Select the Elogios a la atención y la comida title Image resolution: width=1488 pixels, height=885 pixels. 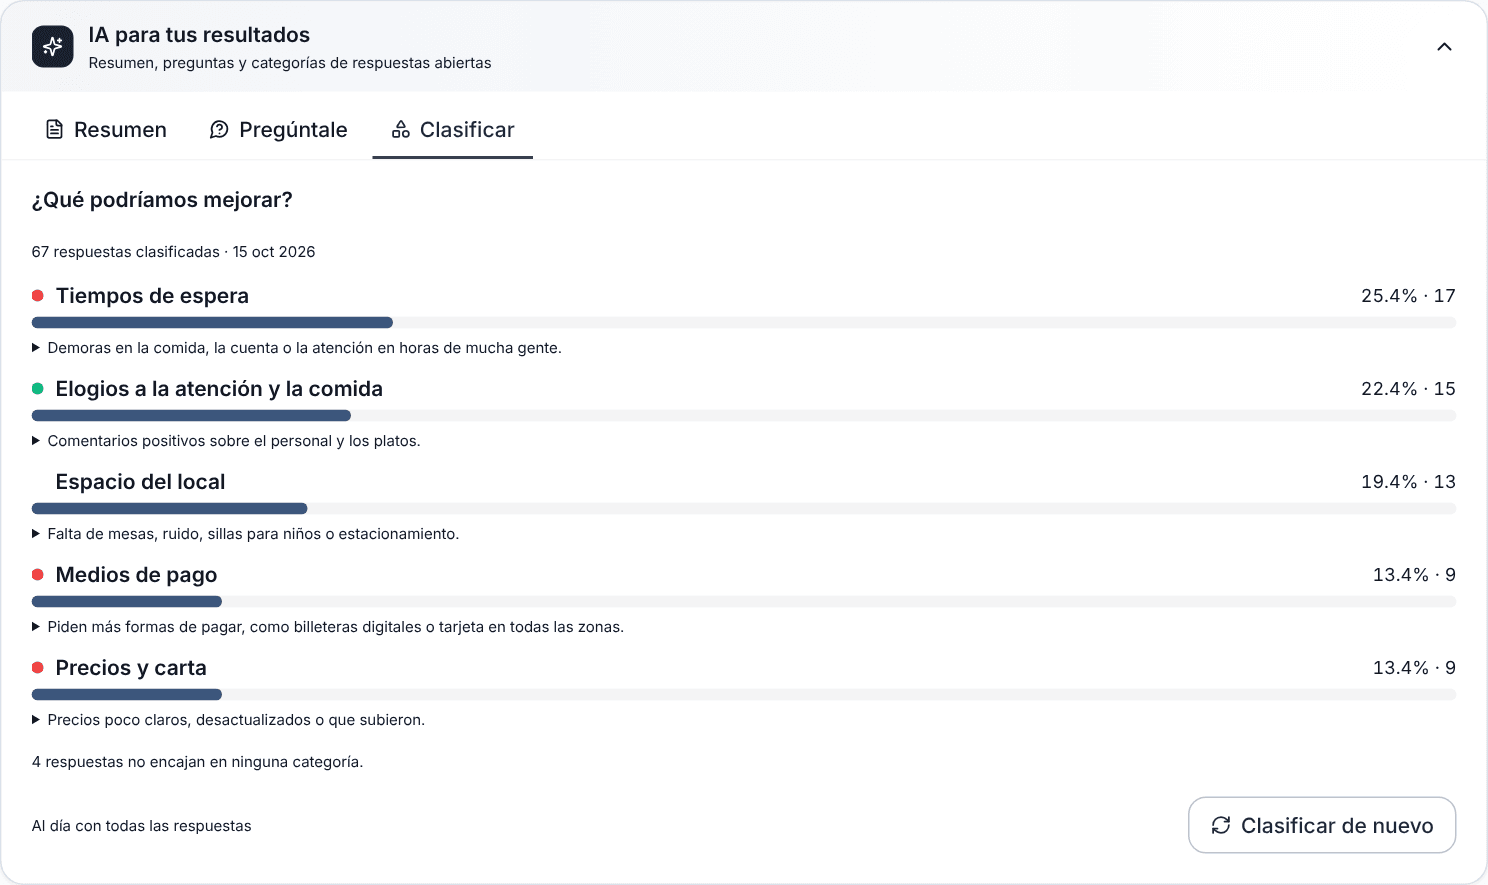point(219,389)
